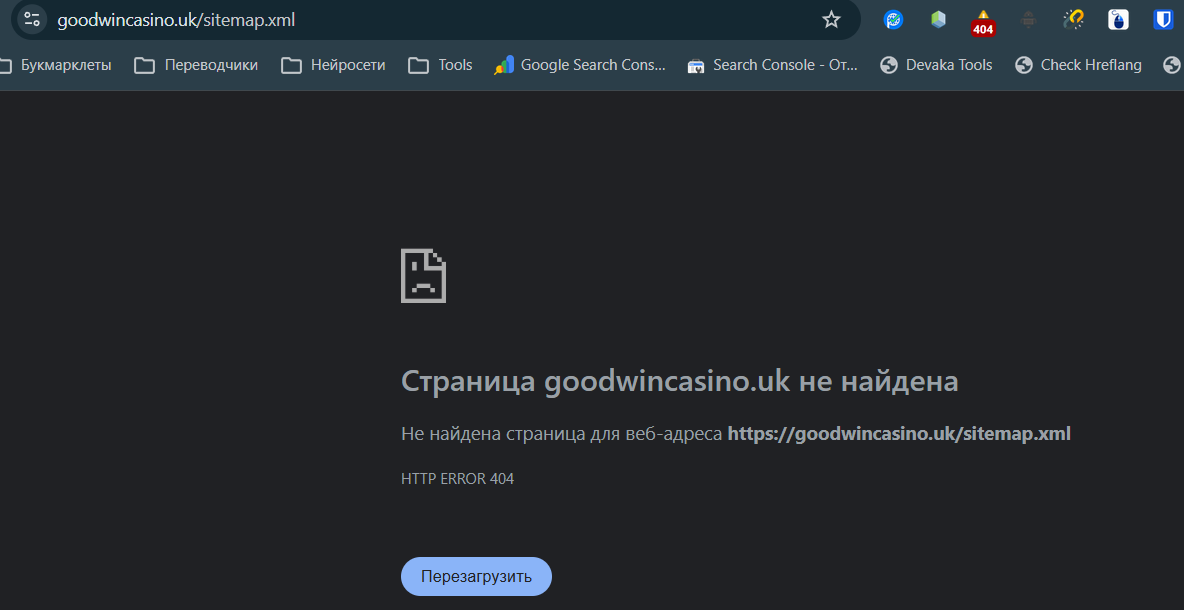This screenshot has width=1184, height=610.
Task: Open the Нейросети bookmarks folder
Action: coord(333,66)
